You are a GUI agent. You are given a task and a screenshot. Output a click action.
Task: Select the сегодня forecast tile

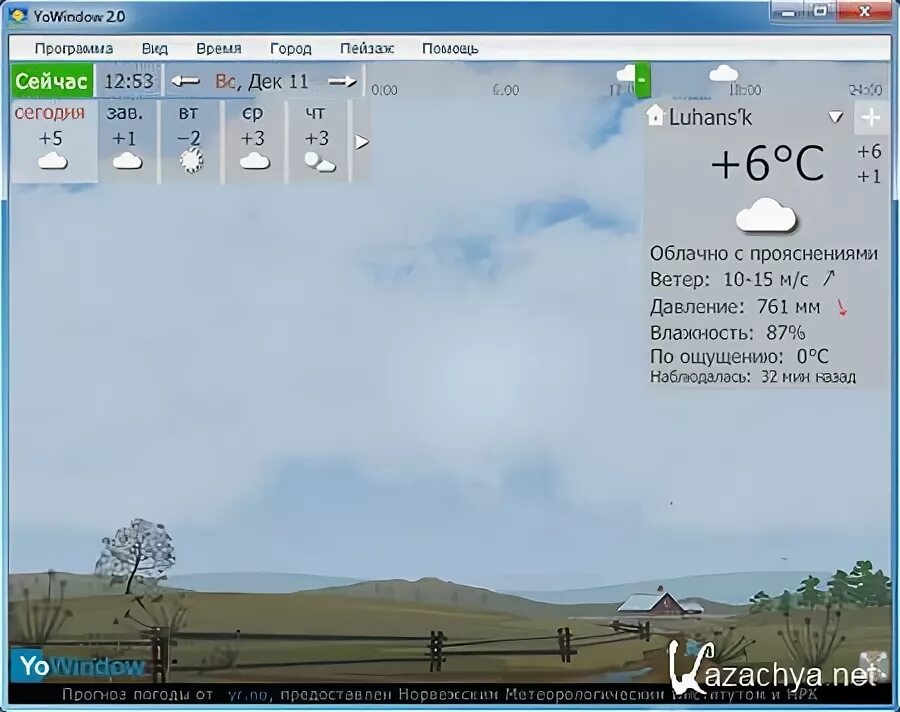pos(54,141)
